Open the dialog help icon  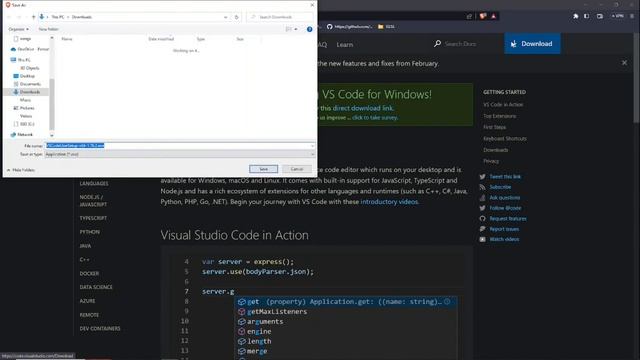point(309,29)
